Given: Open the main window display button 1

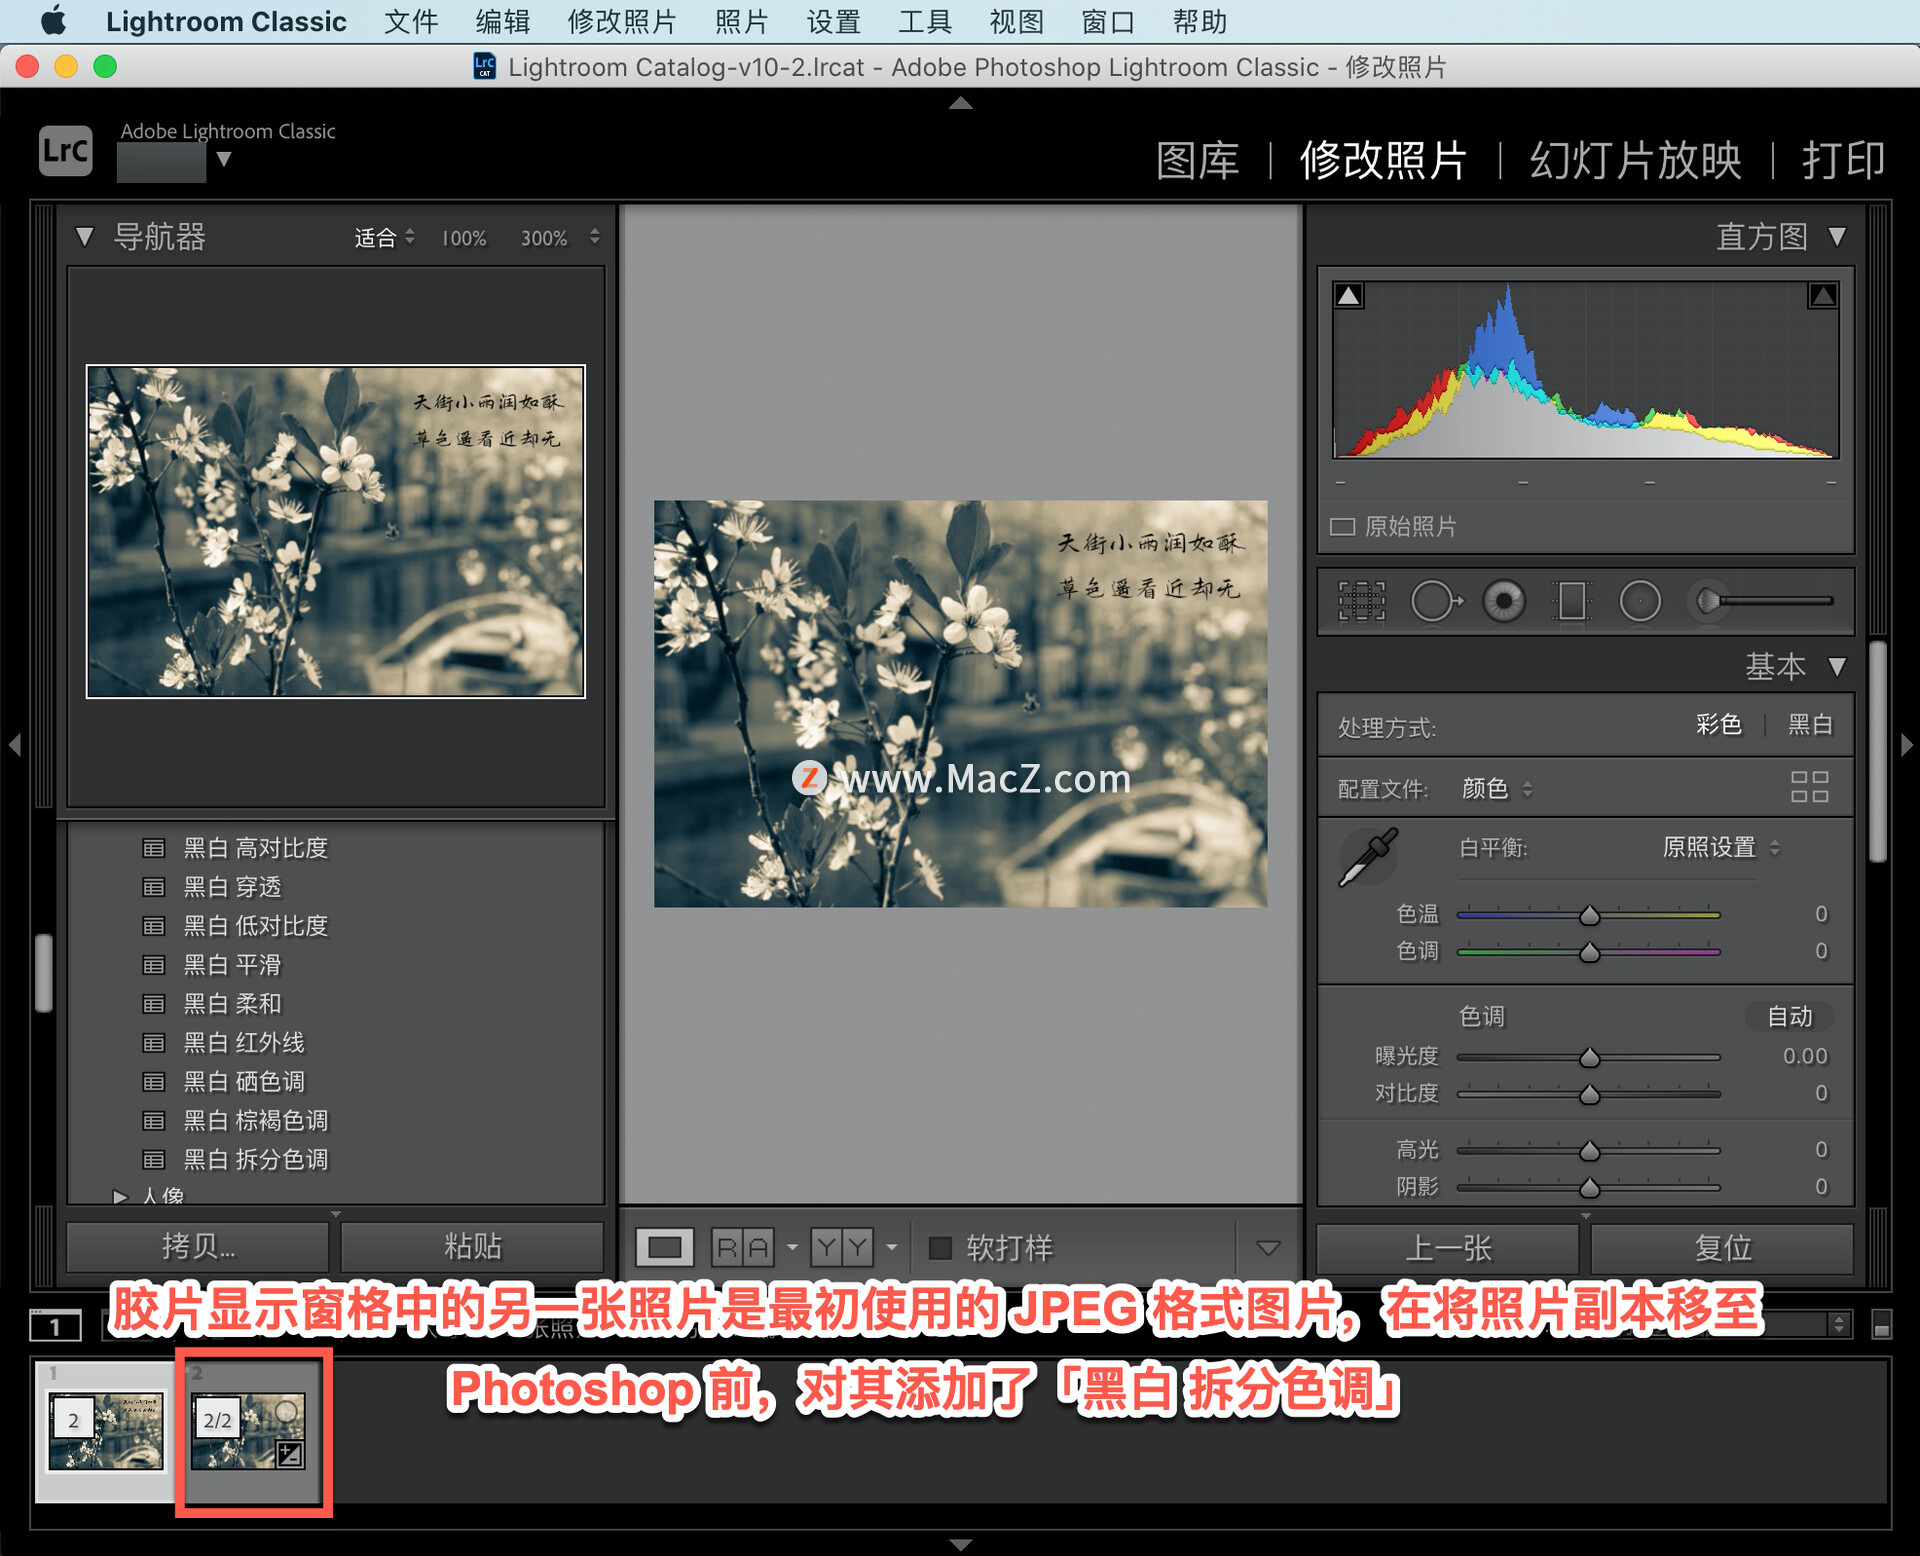Looking at the screenshot, I should point(55,1327).
